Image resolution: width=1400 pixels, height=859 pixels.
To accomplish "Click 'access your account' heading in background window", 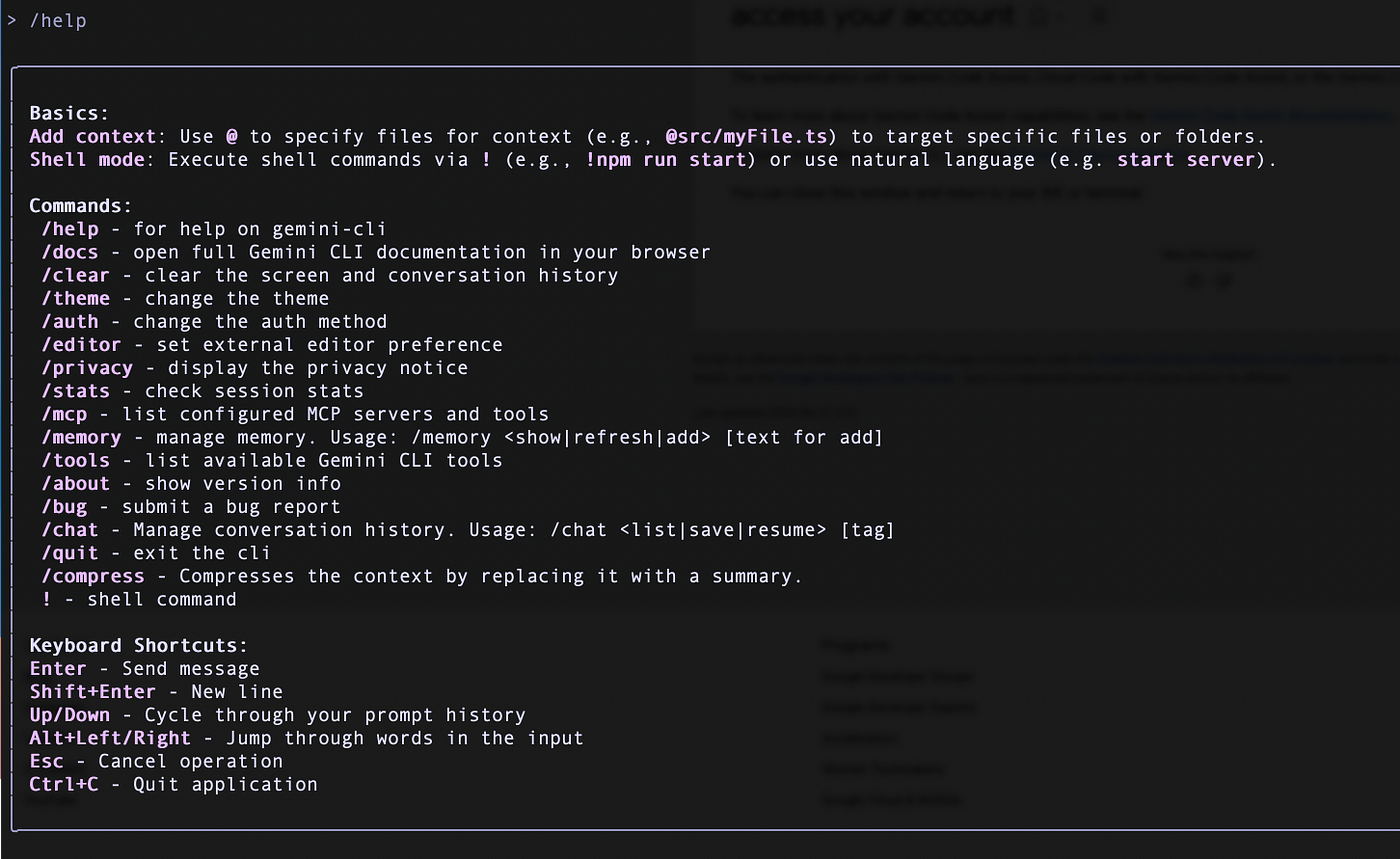I will [x=875, y=16].
